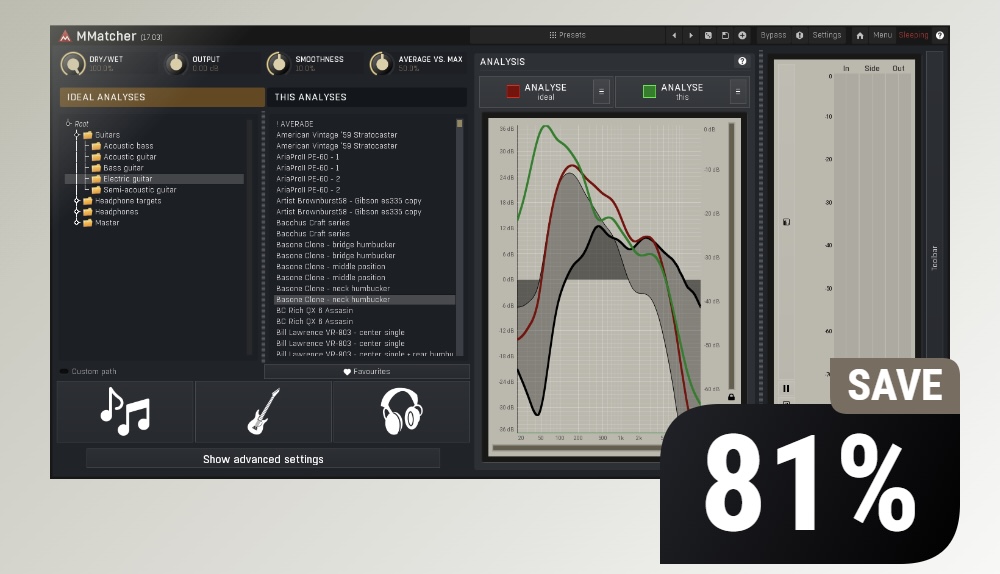Open the Presets browser
Viewport: 1000px width, 574px height.
pyautogui.click(x=567, y=35)
